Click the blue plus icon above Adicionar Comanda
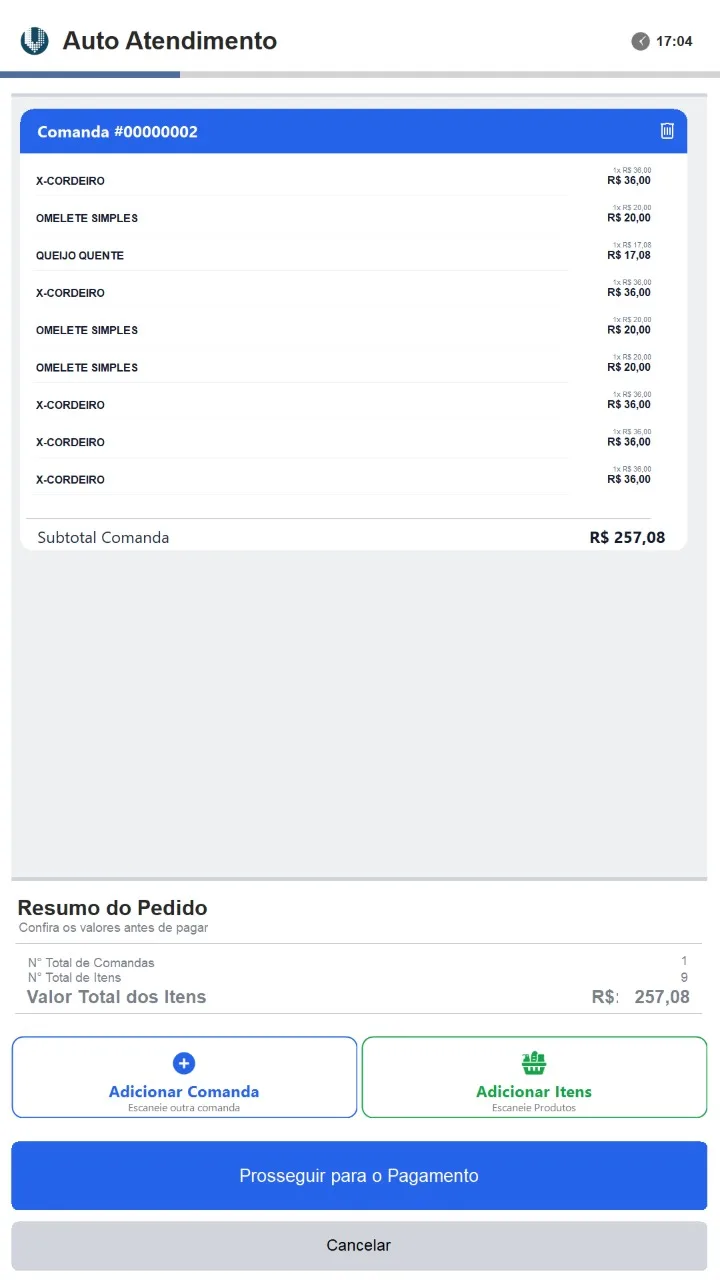 click(184, 1063)
